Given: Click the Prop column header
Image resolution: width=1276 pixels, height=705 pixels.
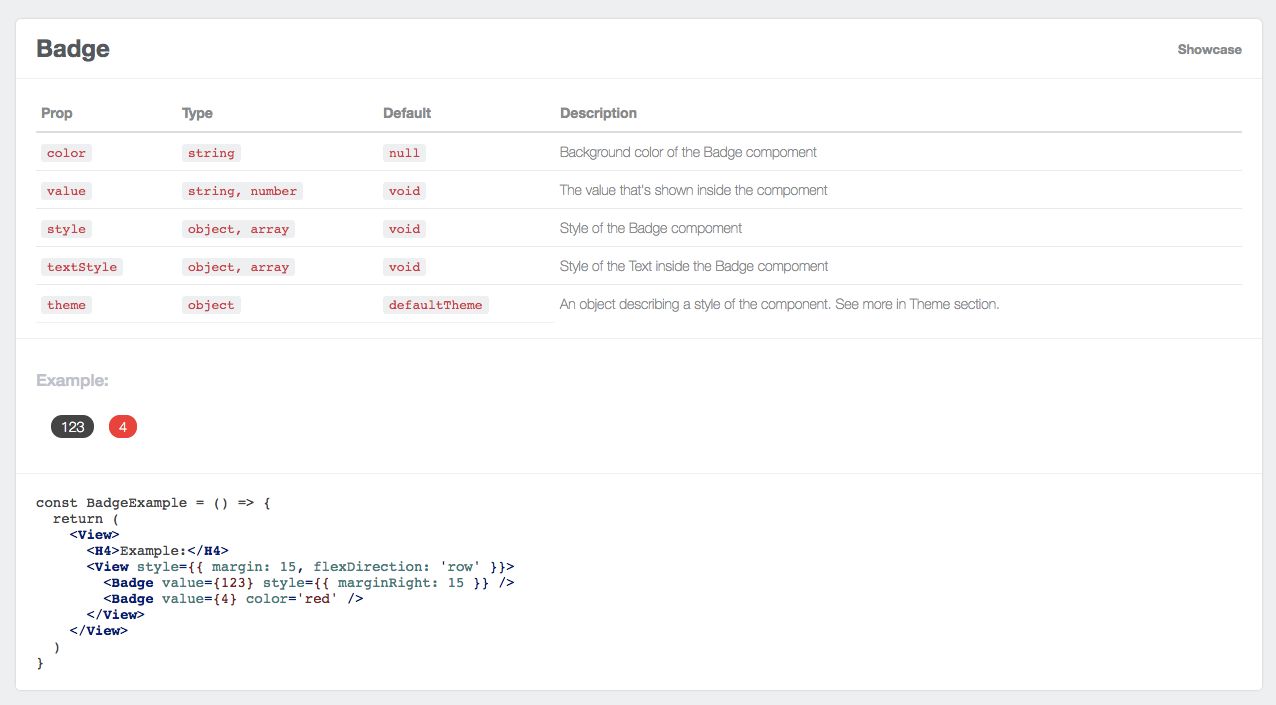Looking at the screenshot, I should [x=57, y=113].
